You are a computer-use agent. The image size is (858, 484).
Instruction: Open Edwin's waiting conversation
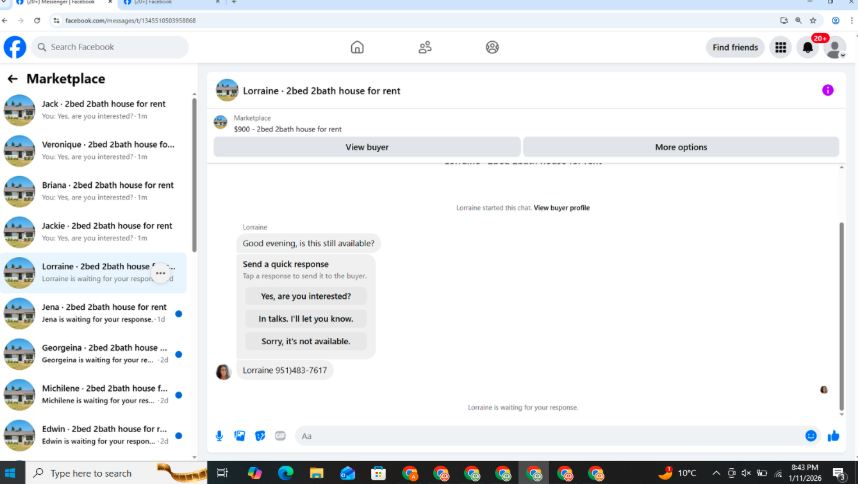point(94,435)
